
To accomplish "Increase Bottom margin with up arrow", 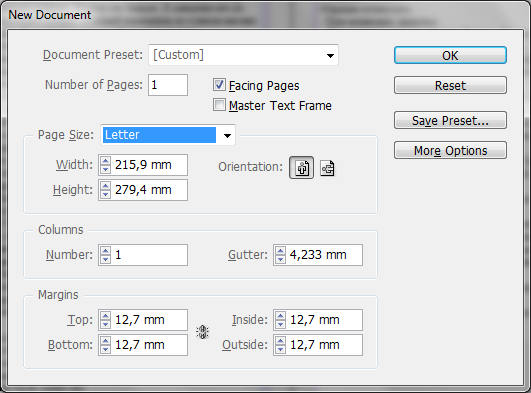I will tap(106, 341).
